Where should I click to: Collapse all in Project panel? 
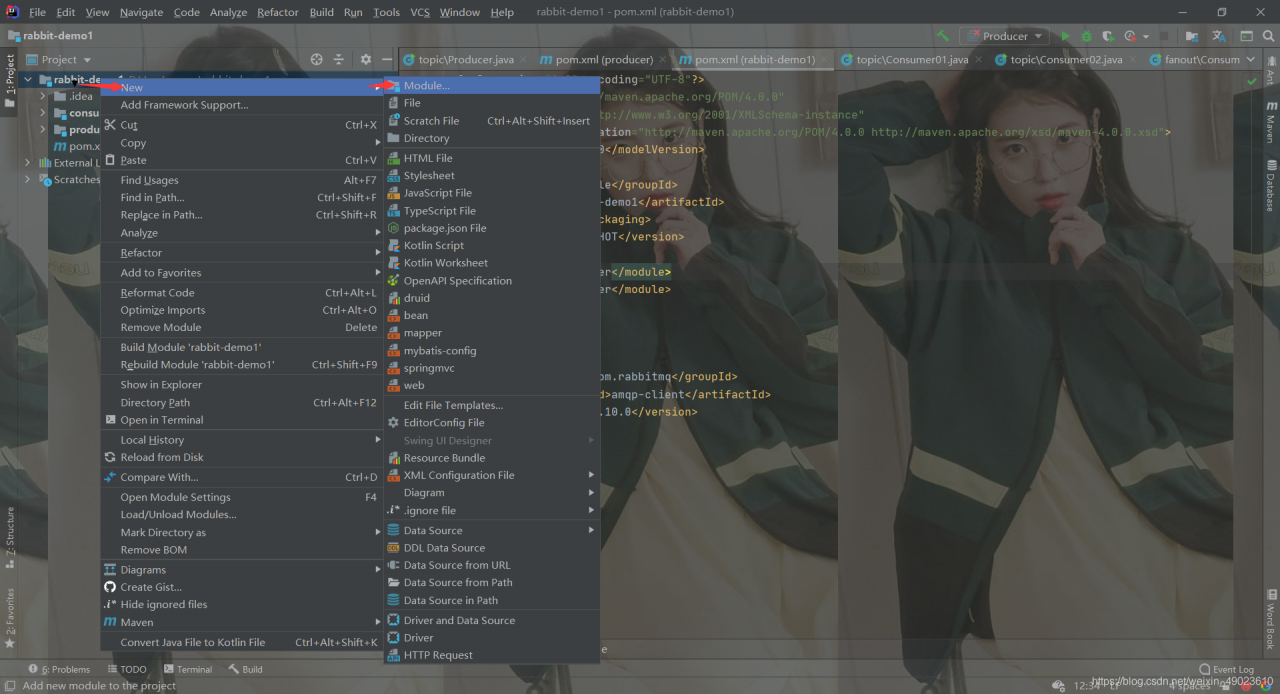point(339,60)
